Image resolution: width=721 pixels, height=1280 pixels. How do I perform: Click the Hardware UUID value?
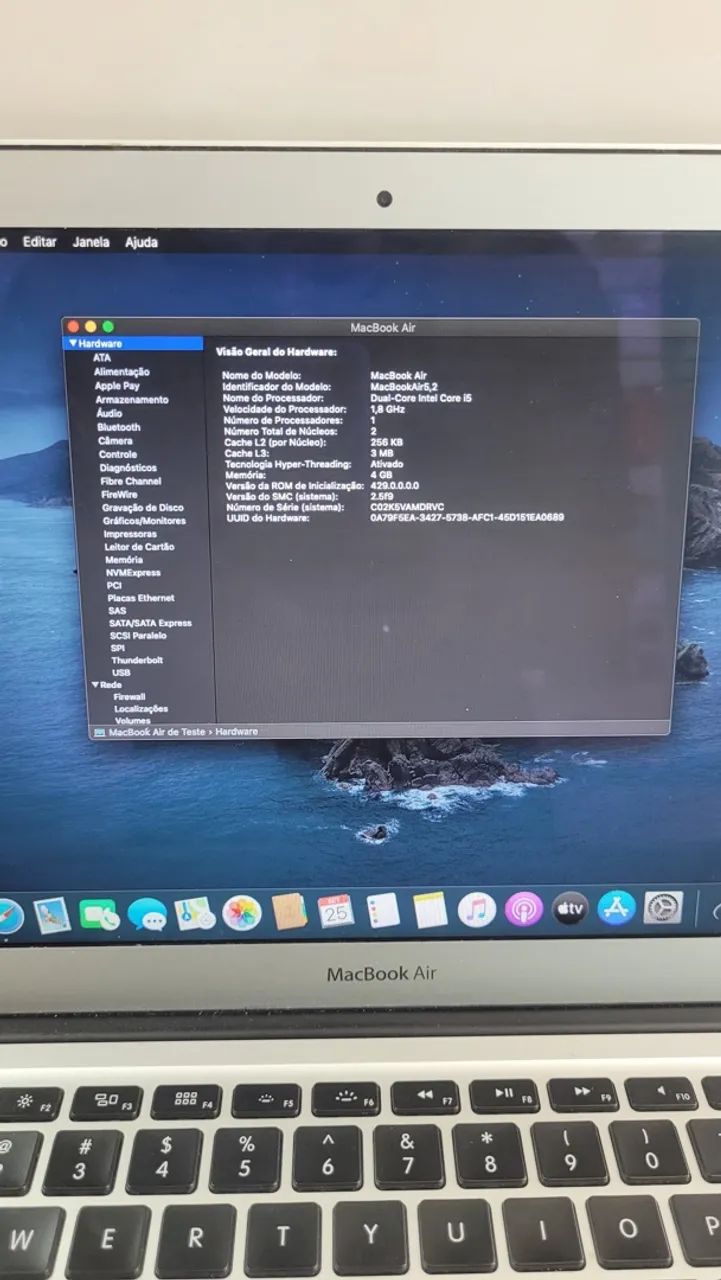[467, 518]
